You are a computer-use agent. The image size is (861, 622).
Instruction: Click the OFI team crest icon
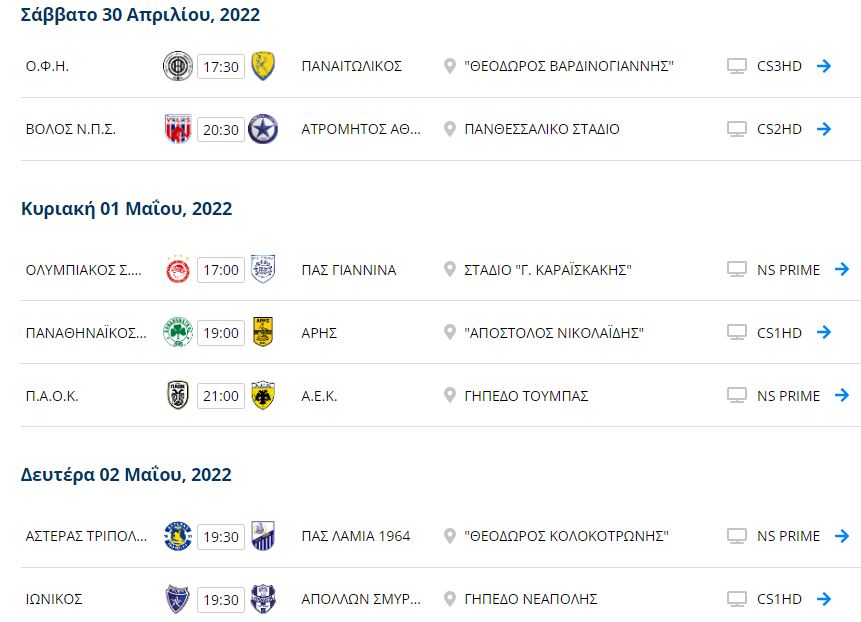click(x=177, y=66)
